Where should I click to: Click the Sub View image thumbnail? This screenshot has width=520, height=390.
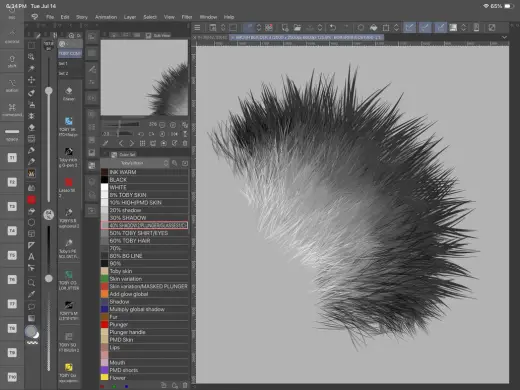pyautogui.click(x=144, y=78)
